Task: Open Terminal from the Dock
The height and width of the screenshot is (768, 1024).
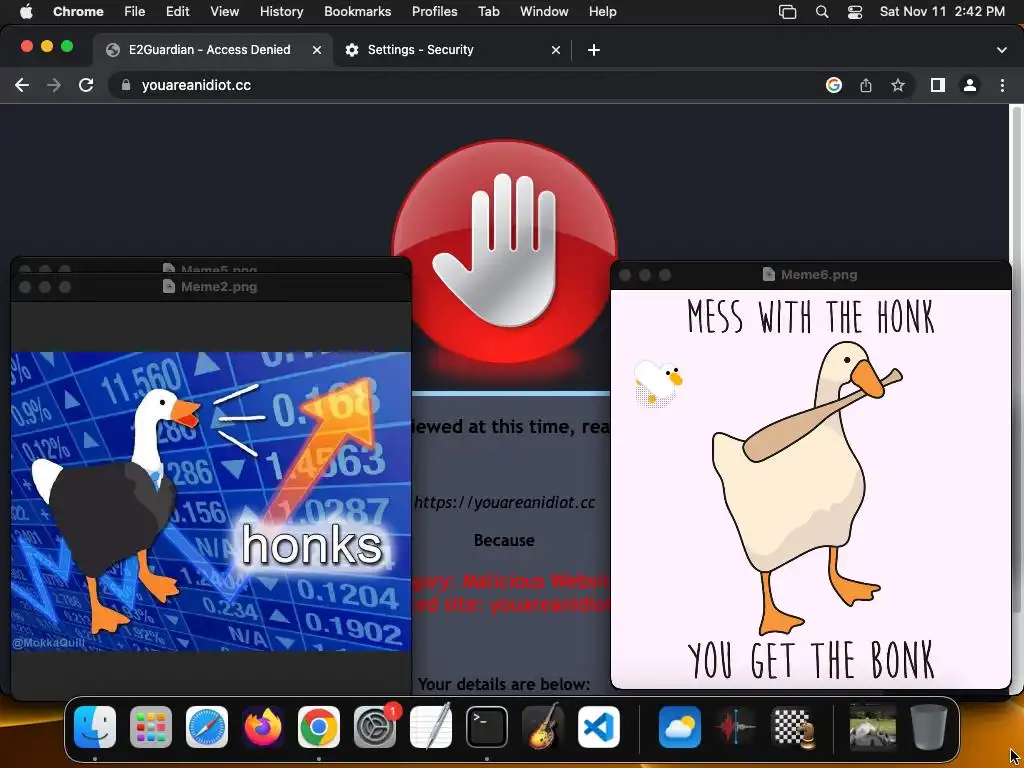Action: pos(487,727)
